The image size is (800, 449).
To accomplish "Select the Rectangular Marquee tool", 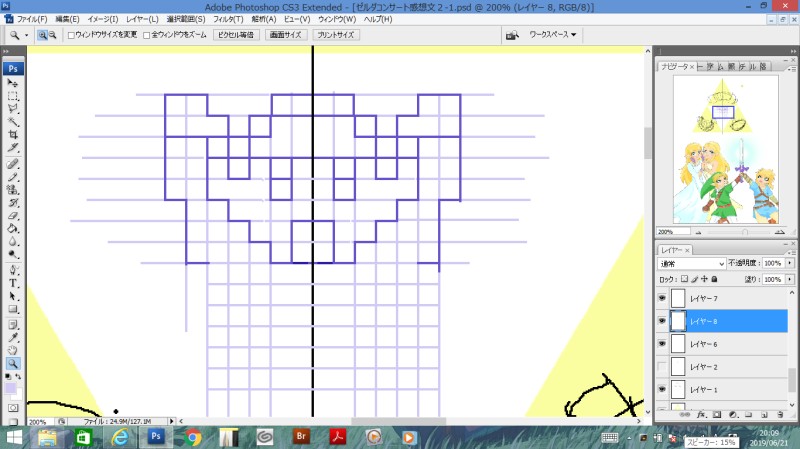I will 13,96.
